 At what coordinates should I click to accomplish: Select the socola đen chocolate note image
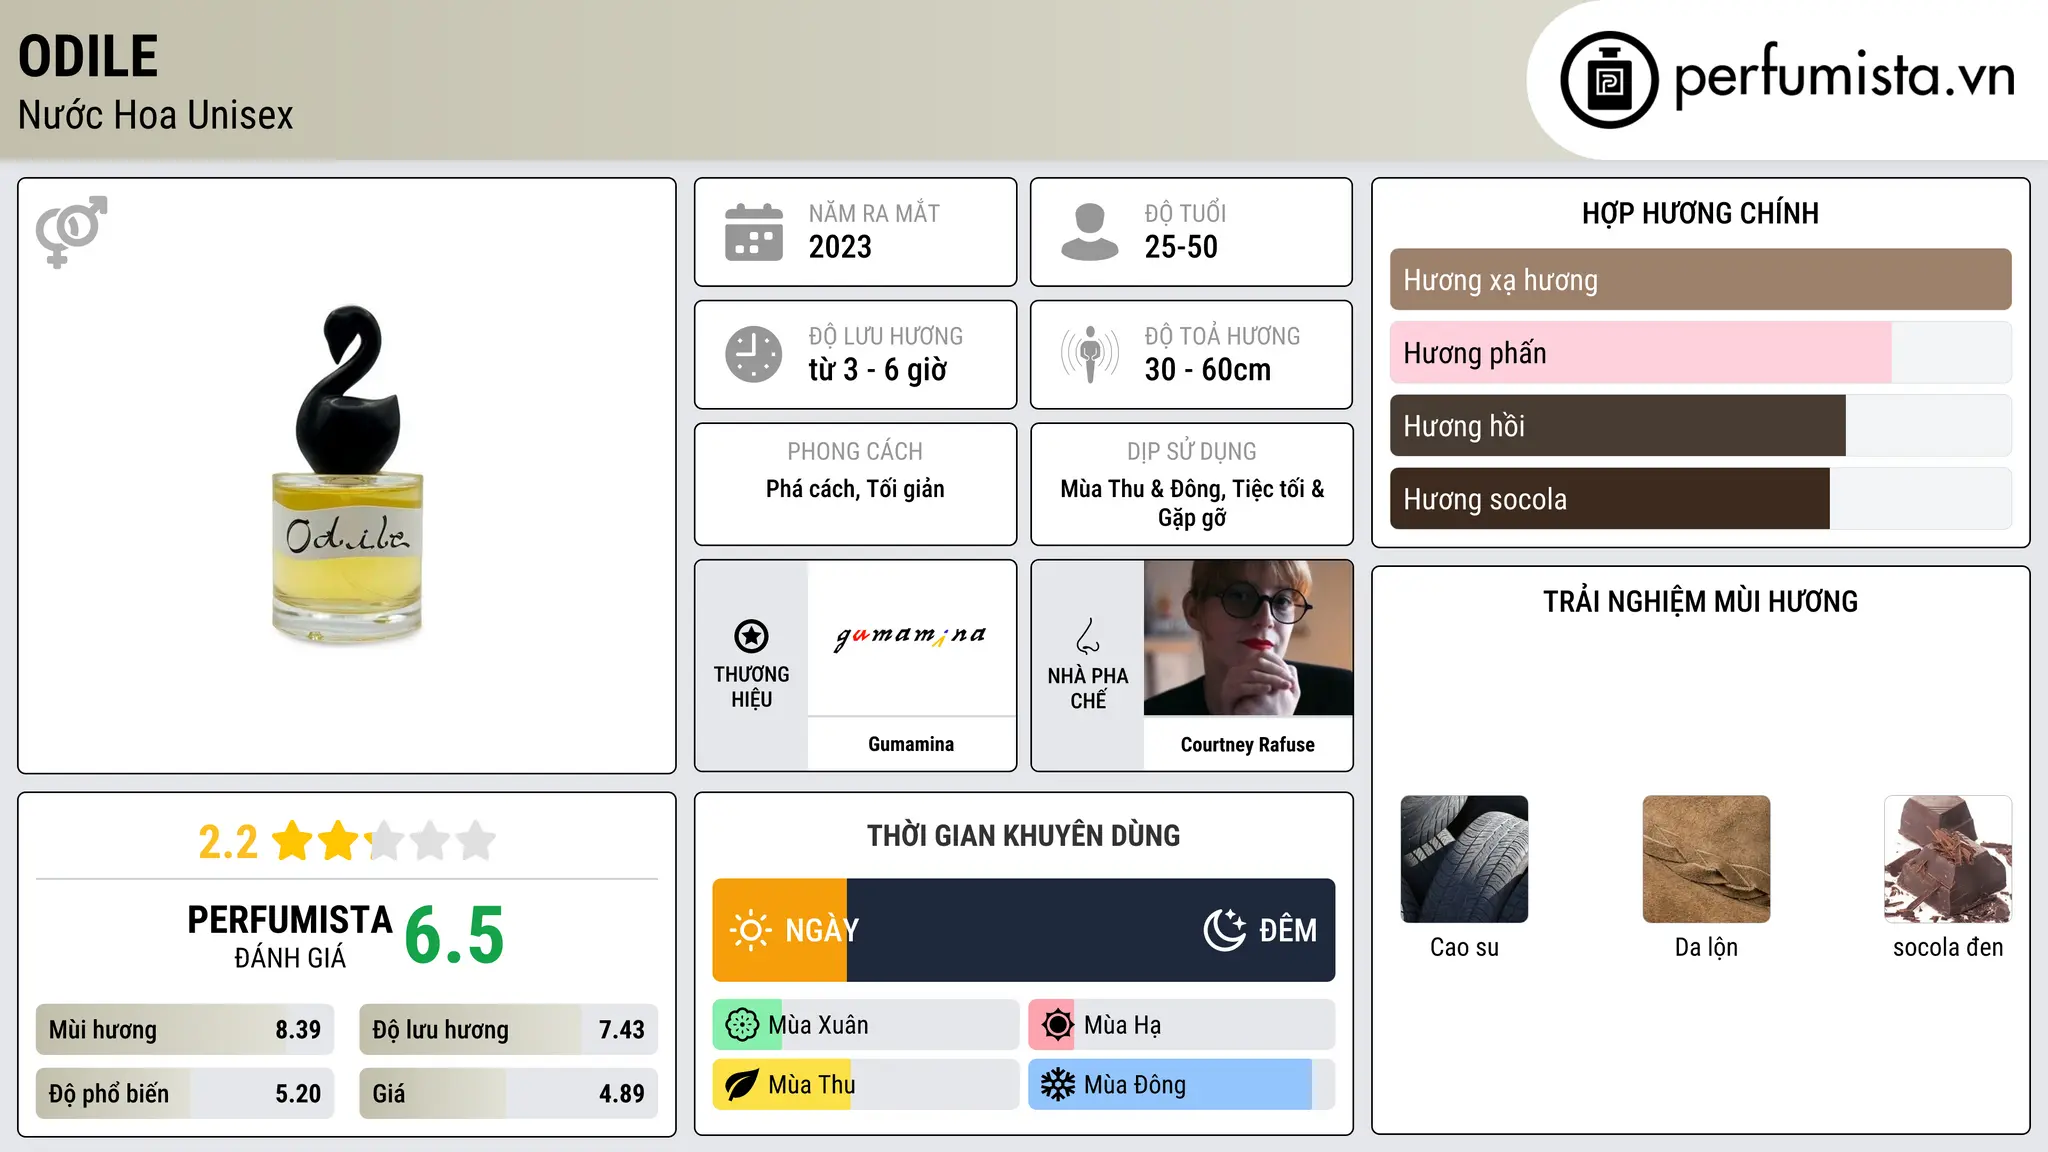[x=1948, y=859]
